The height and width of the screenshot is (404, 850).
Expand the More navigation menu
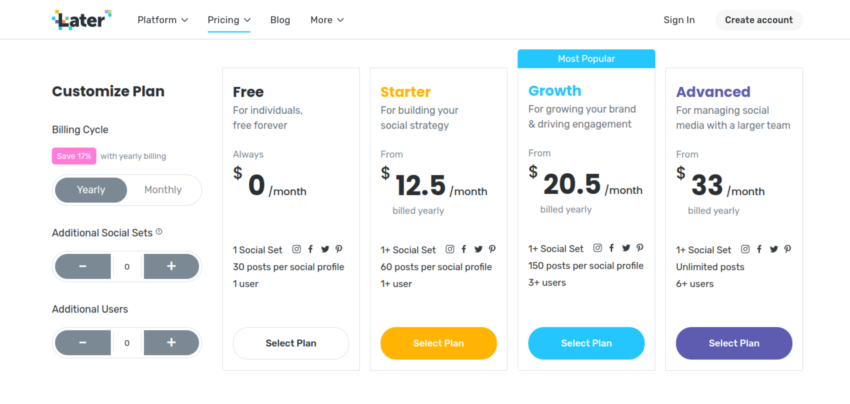[x=326, y=20]
